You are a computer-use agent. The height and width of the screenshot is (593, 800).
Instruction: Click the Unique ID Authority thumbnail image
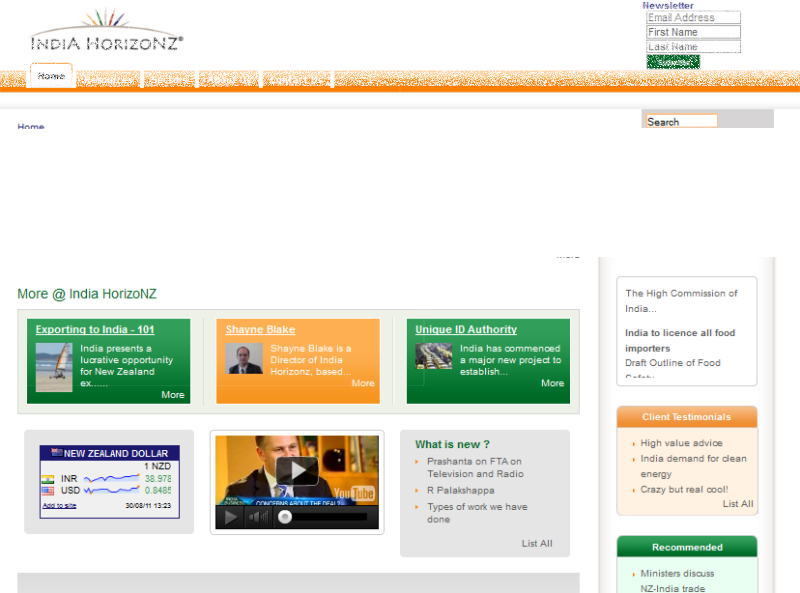click(434, 357)
